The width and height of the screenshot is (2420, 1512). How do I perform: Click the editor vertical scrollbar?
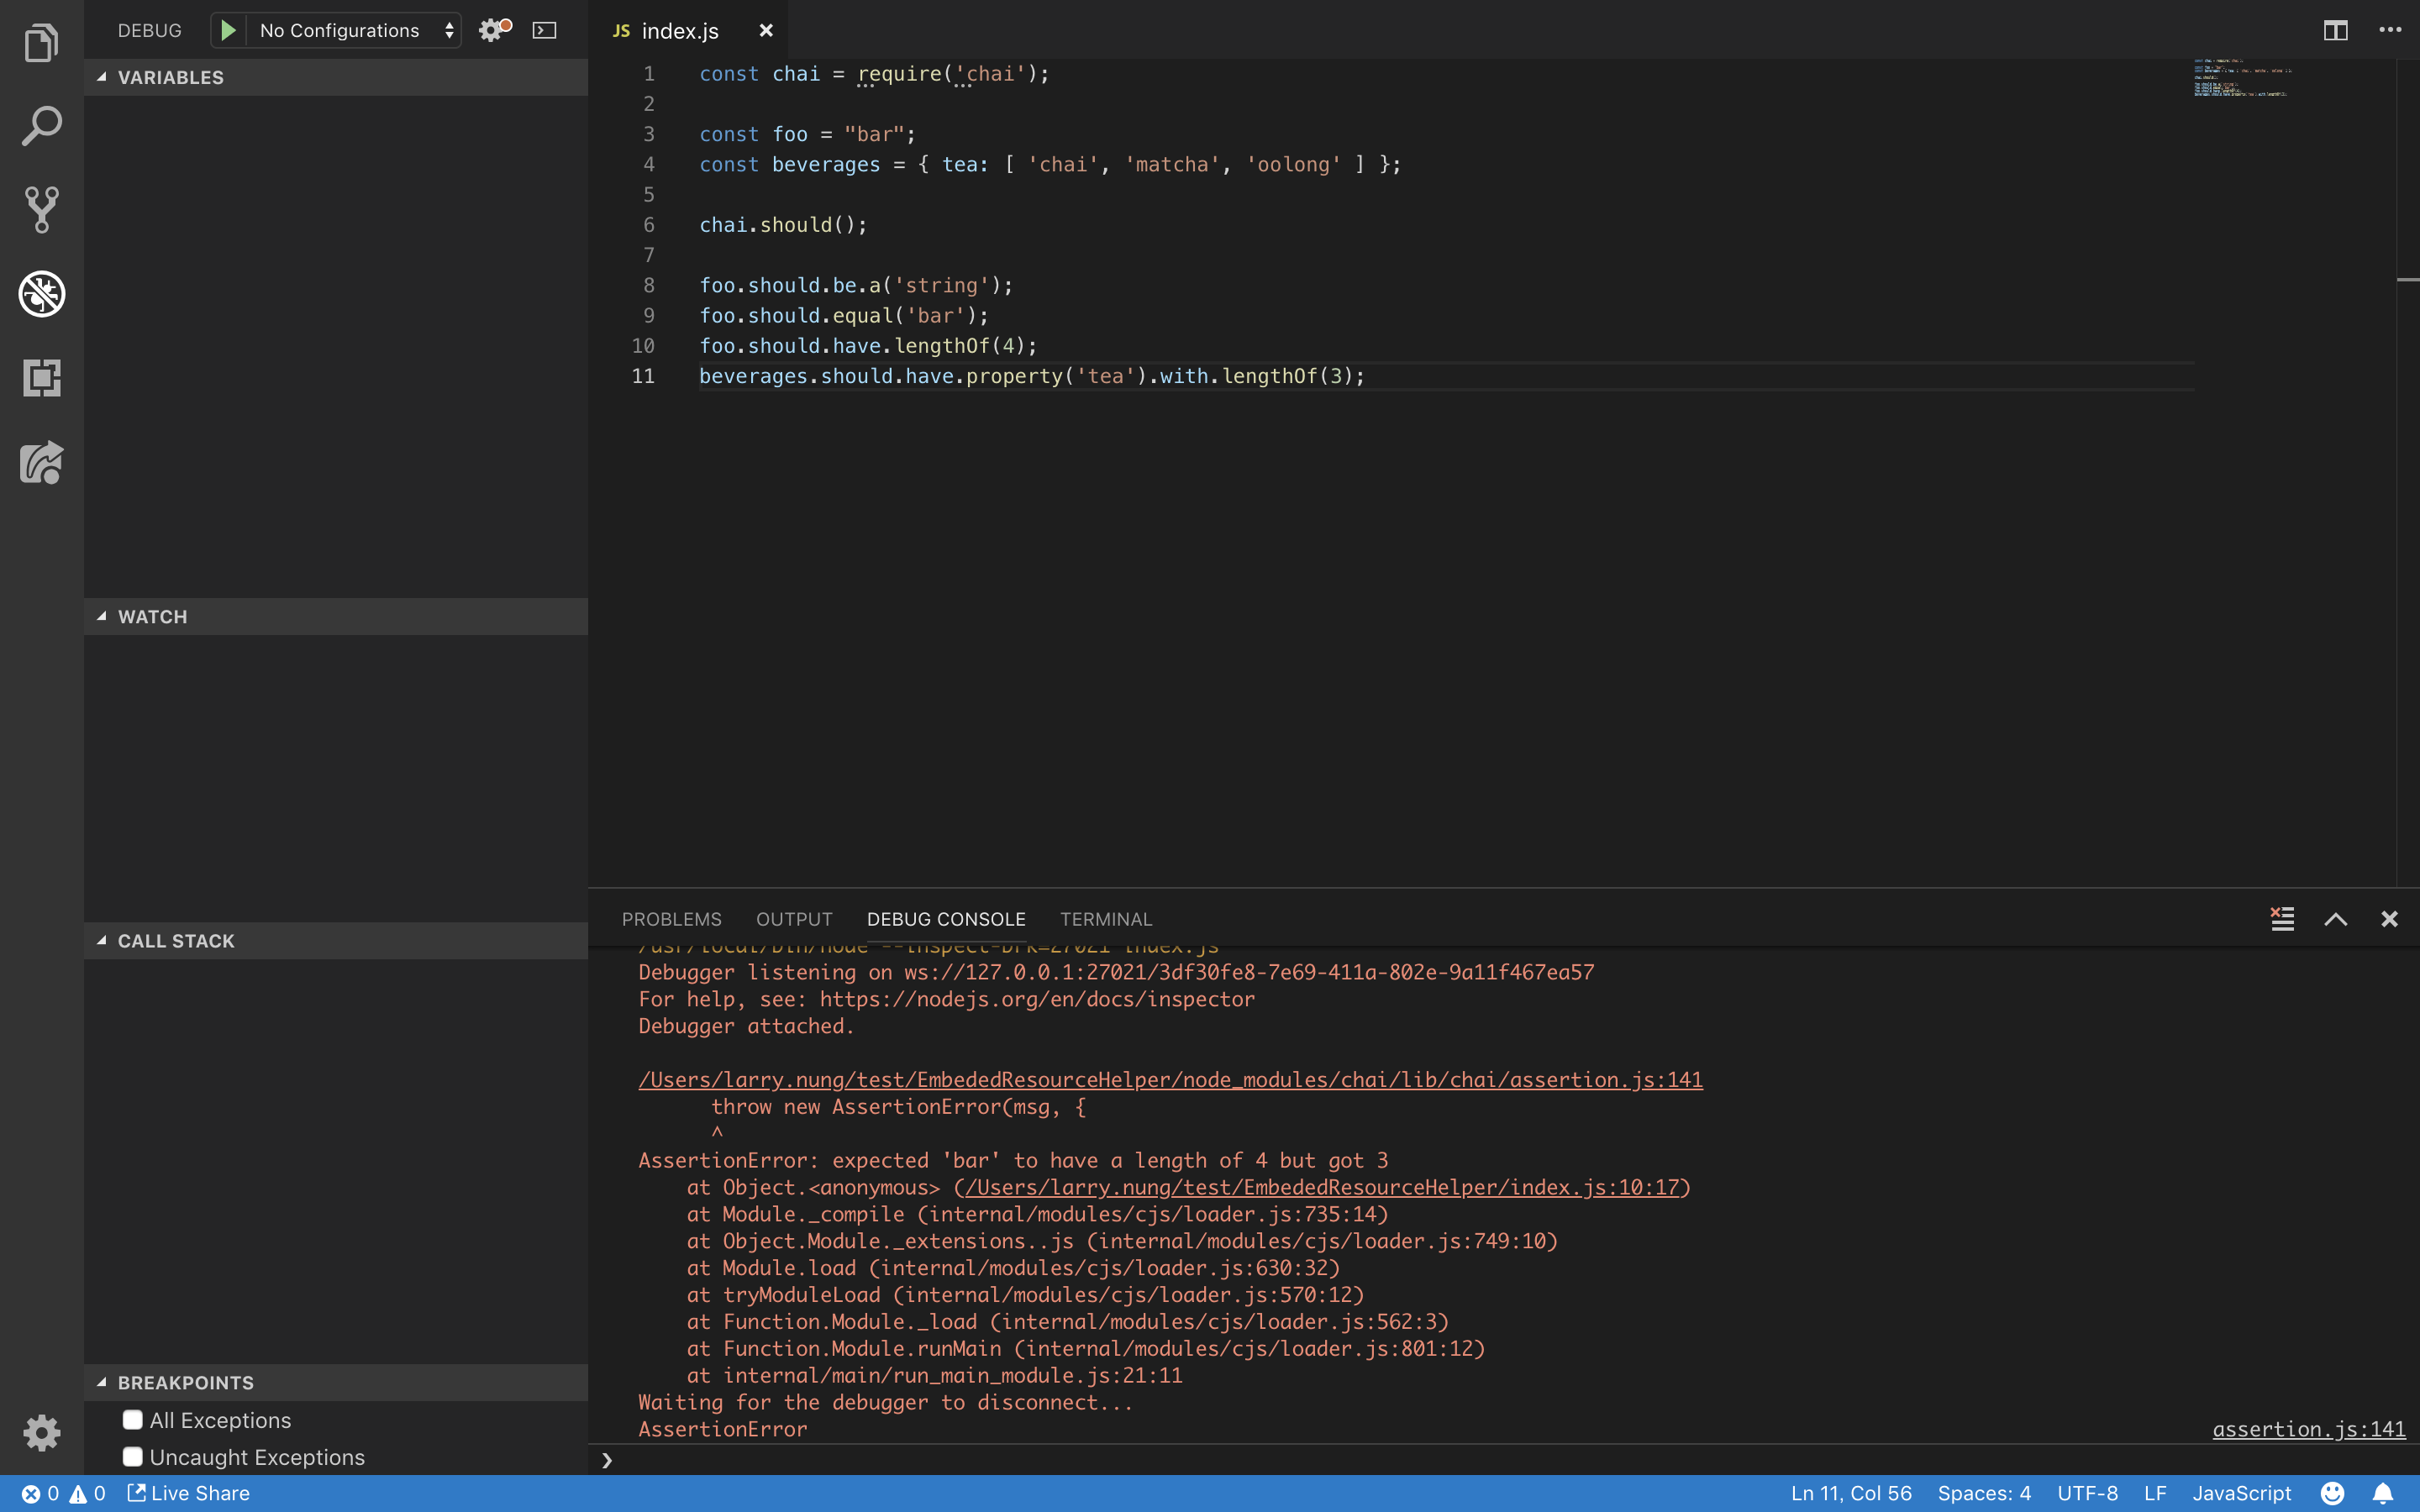2408,472
